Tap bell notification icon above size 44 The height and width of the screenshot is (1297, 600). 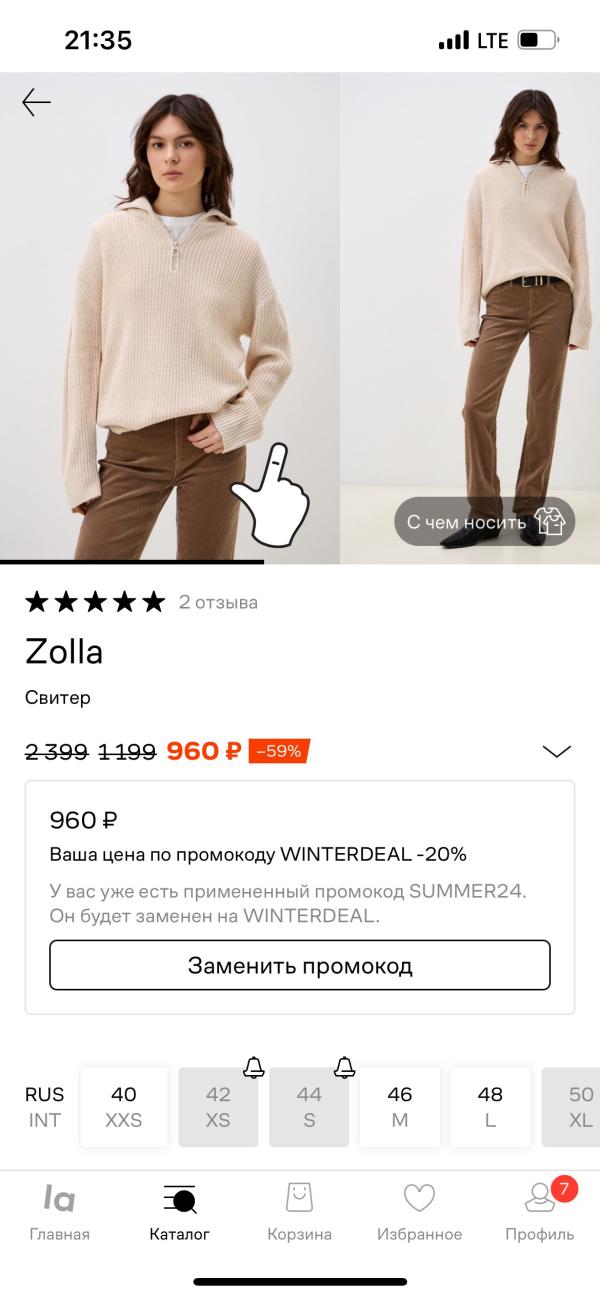(x=345, y=1067)
